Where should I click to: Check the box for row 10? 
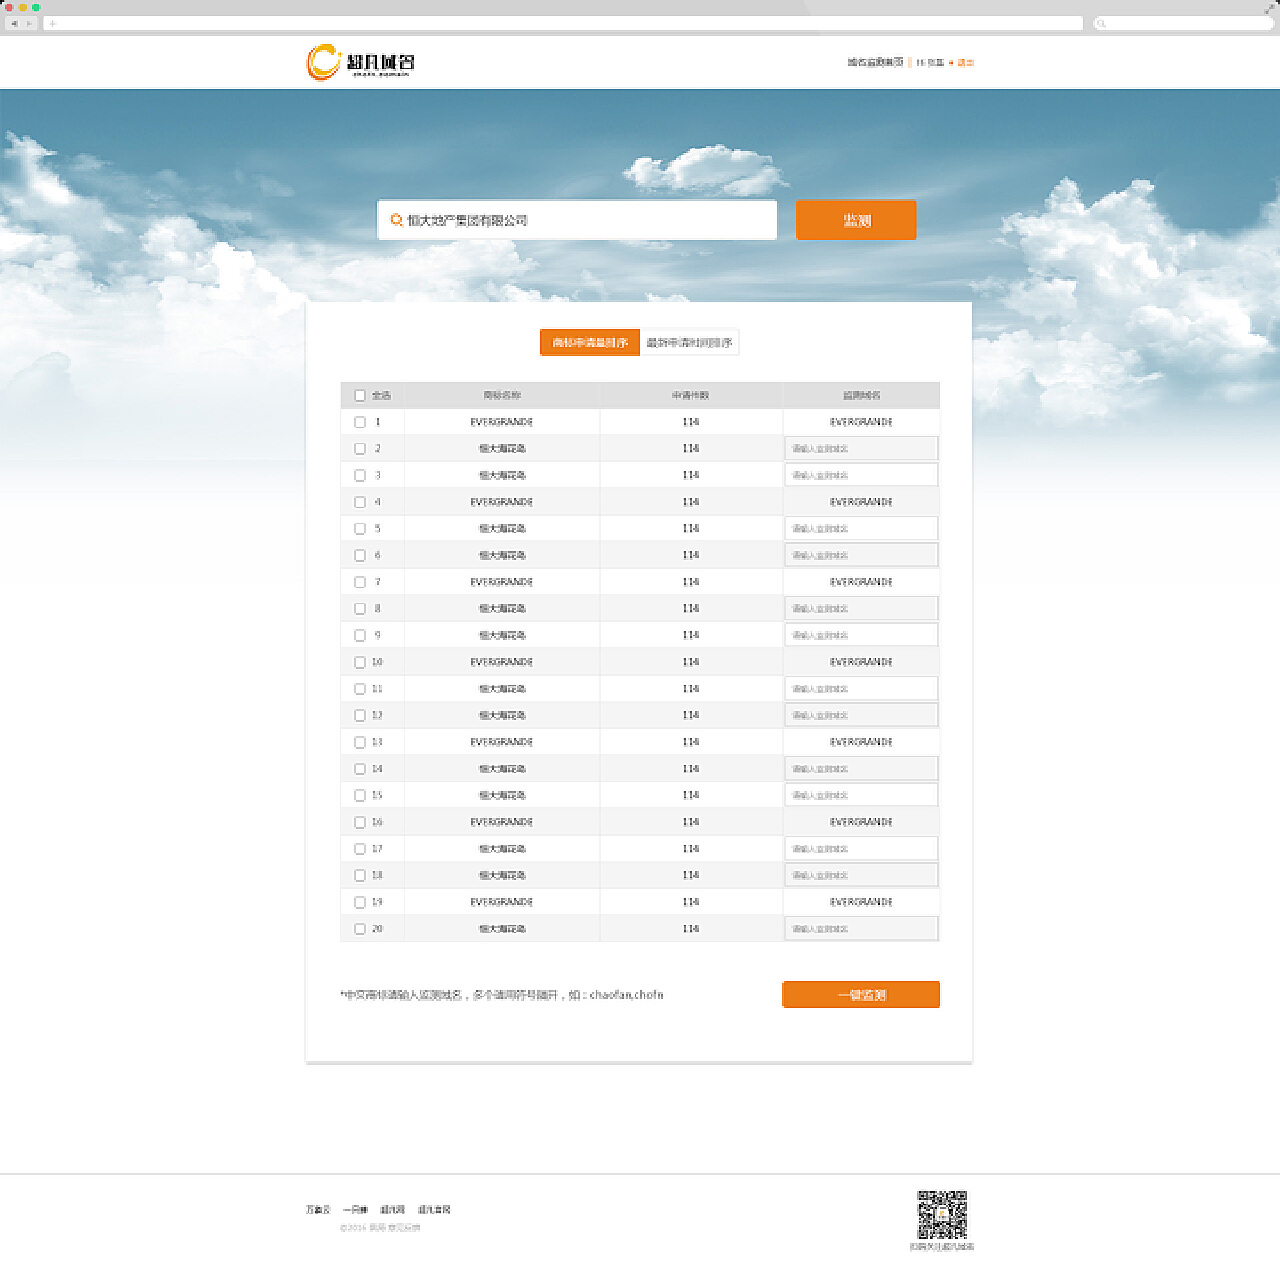(360, 662)
